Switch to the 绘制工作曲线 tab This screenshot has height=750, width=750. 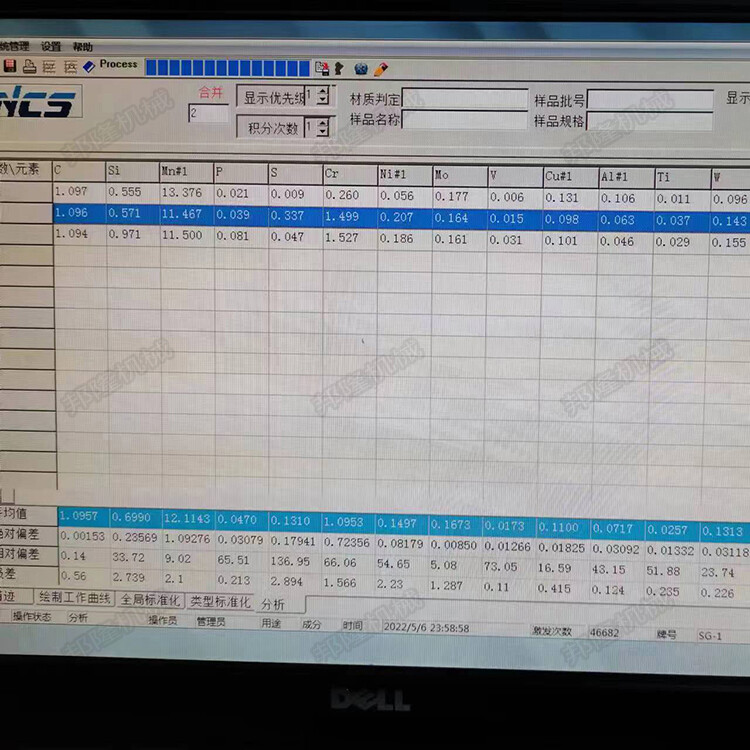(x=74, y=597)
